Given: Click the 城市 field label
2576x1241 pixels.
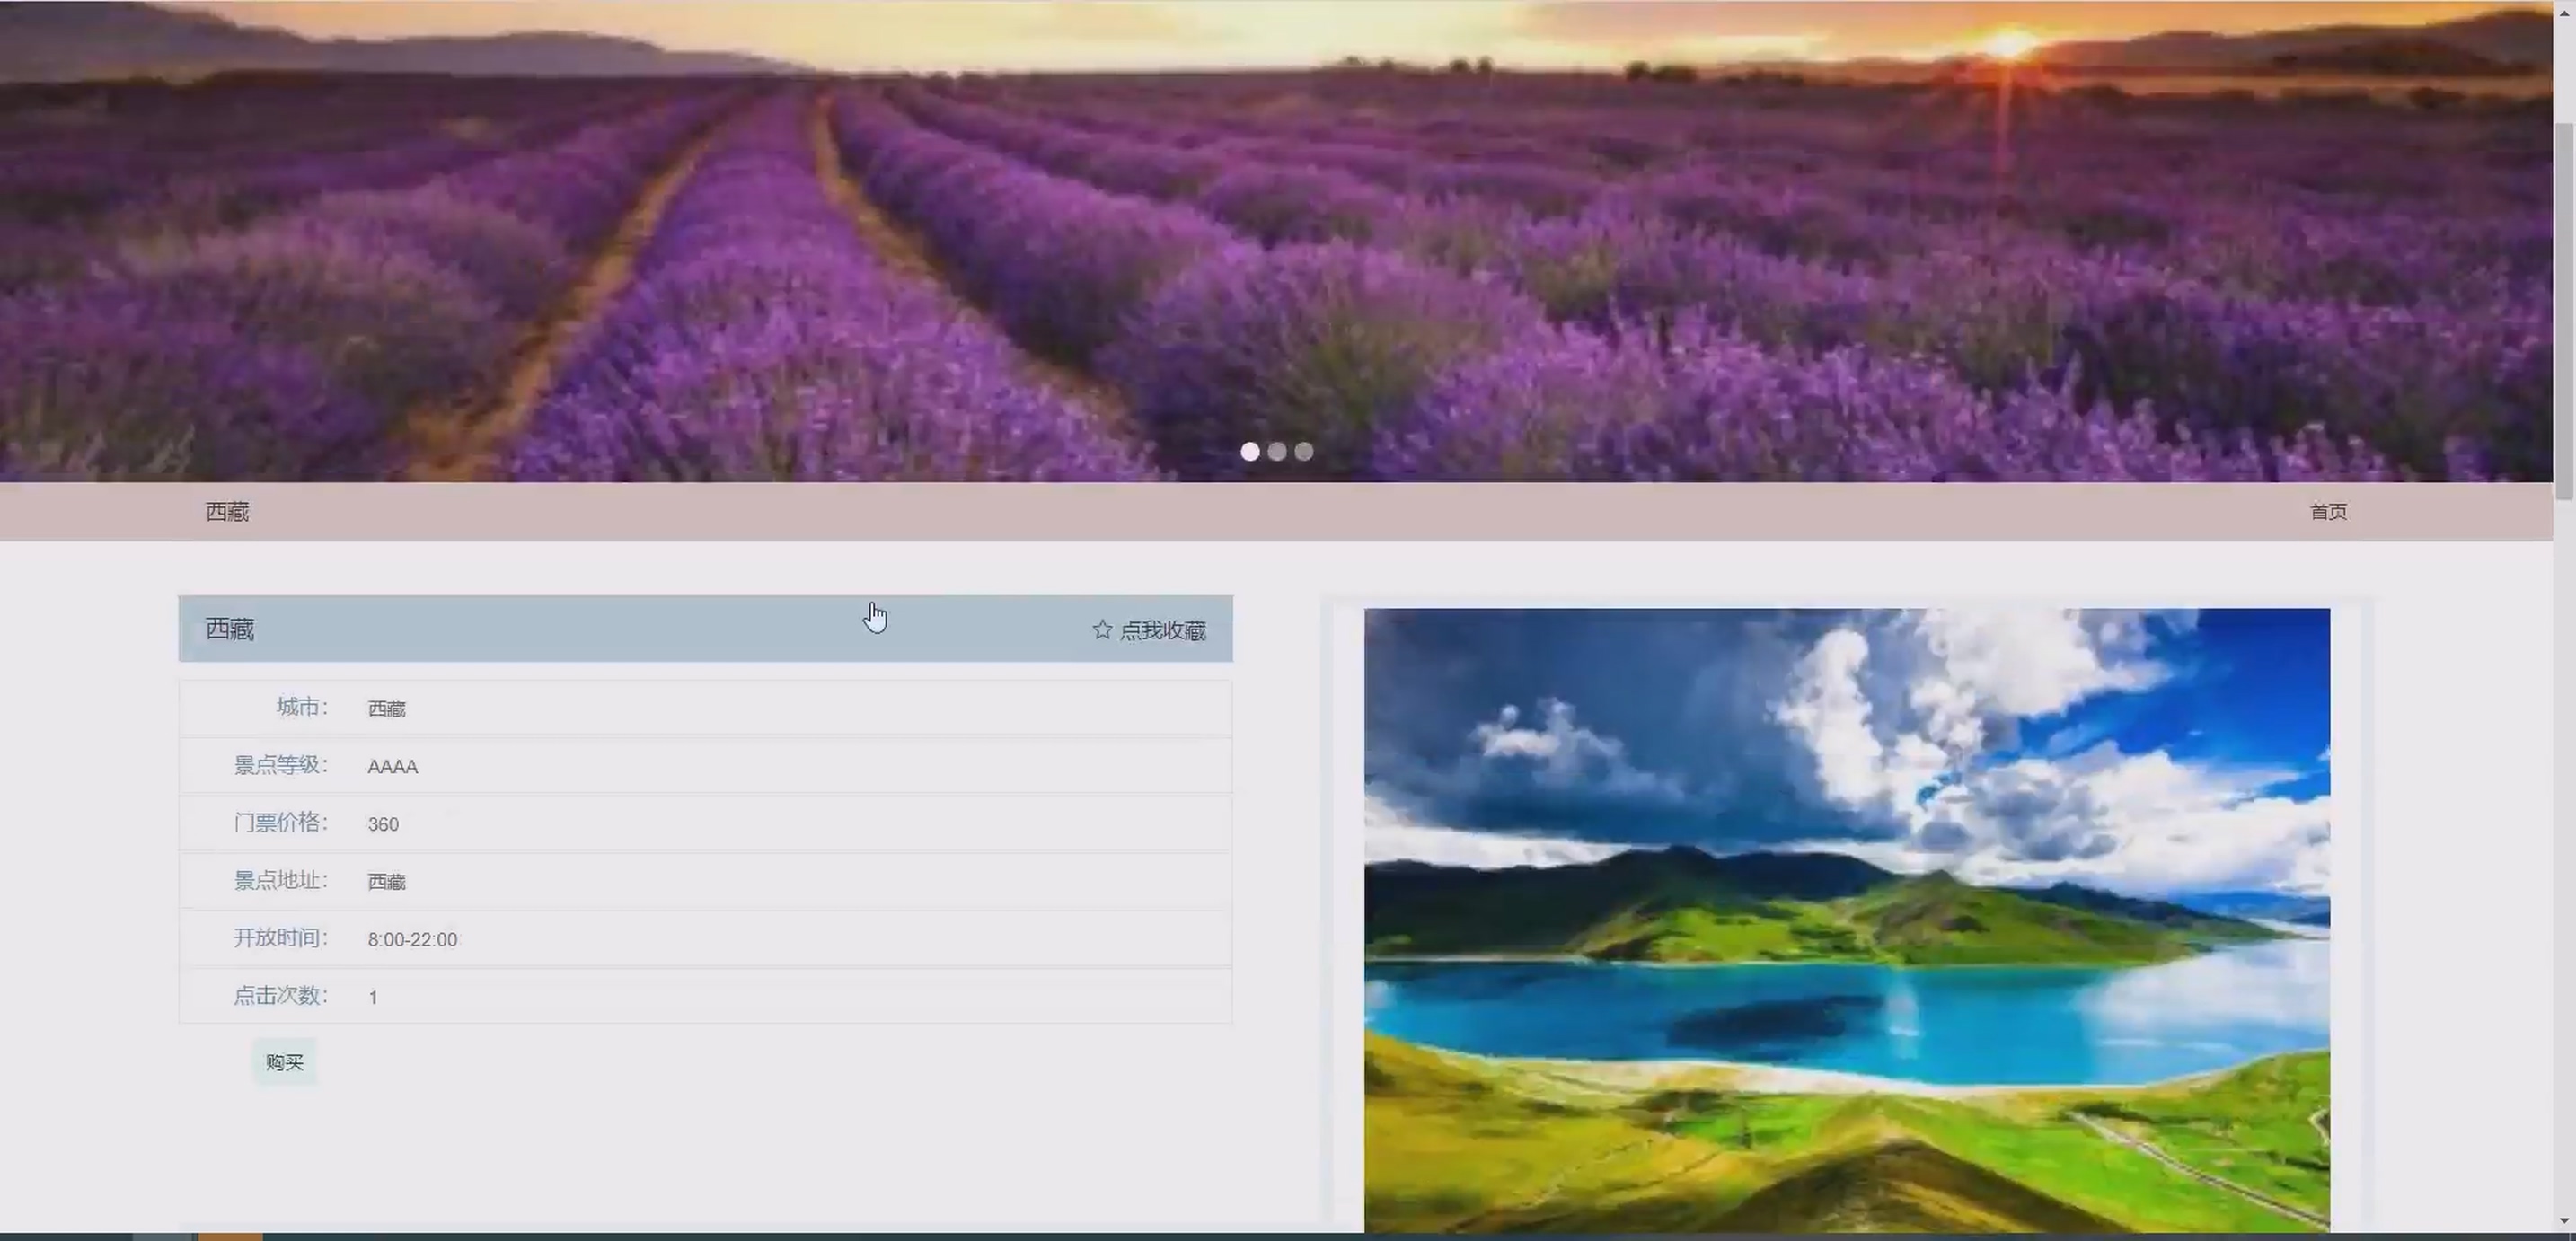Looking at the screenshot, I should tap(301, 707).
